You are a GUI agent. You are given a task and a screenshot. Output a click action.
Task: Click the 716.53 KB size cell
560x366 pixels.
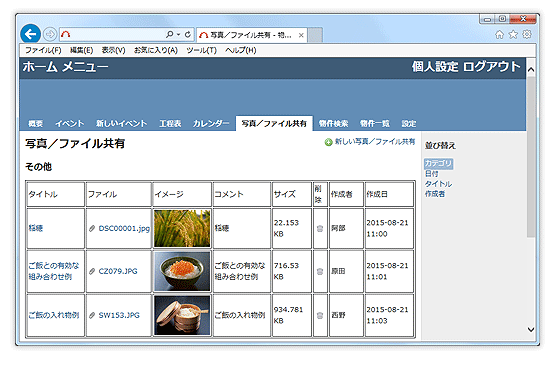292,271
